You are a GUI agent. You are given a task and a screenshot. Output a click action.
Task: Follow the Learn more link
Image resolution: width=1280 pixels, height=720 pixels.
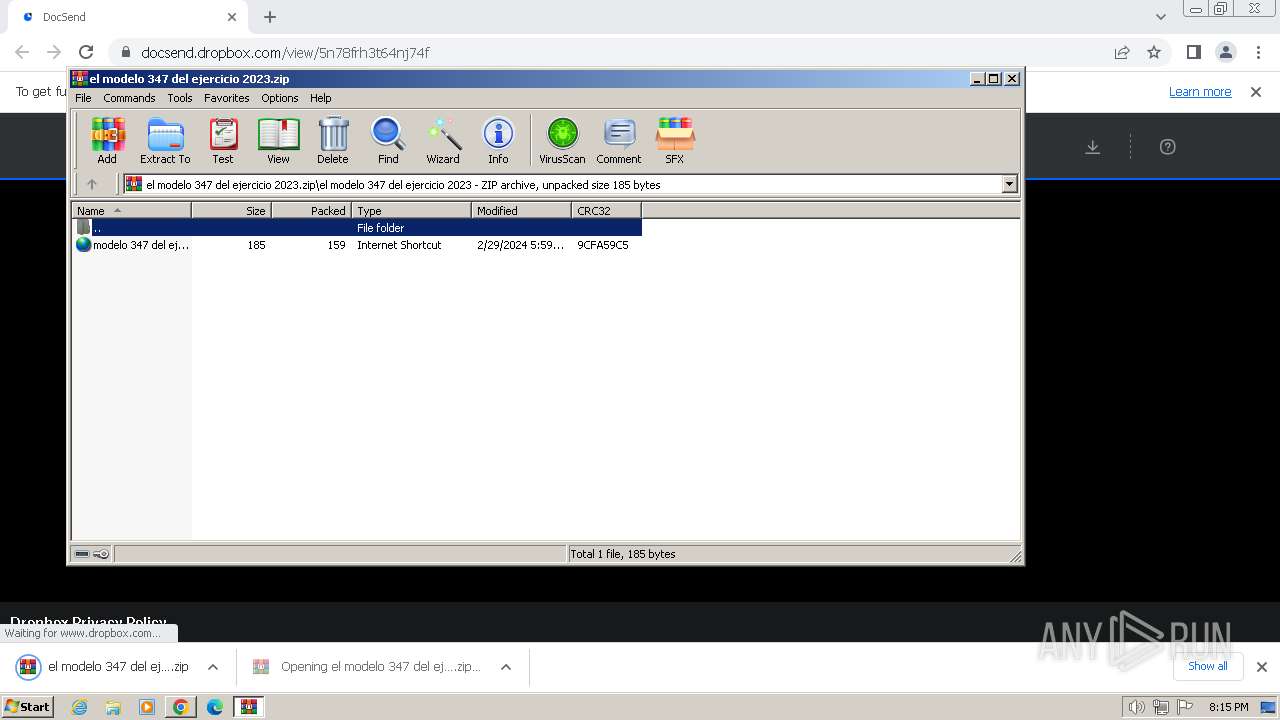tap(1200, 91)
